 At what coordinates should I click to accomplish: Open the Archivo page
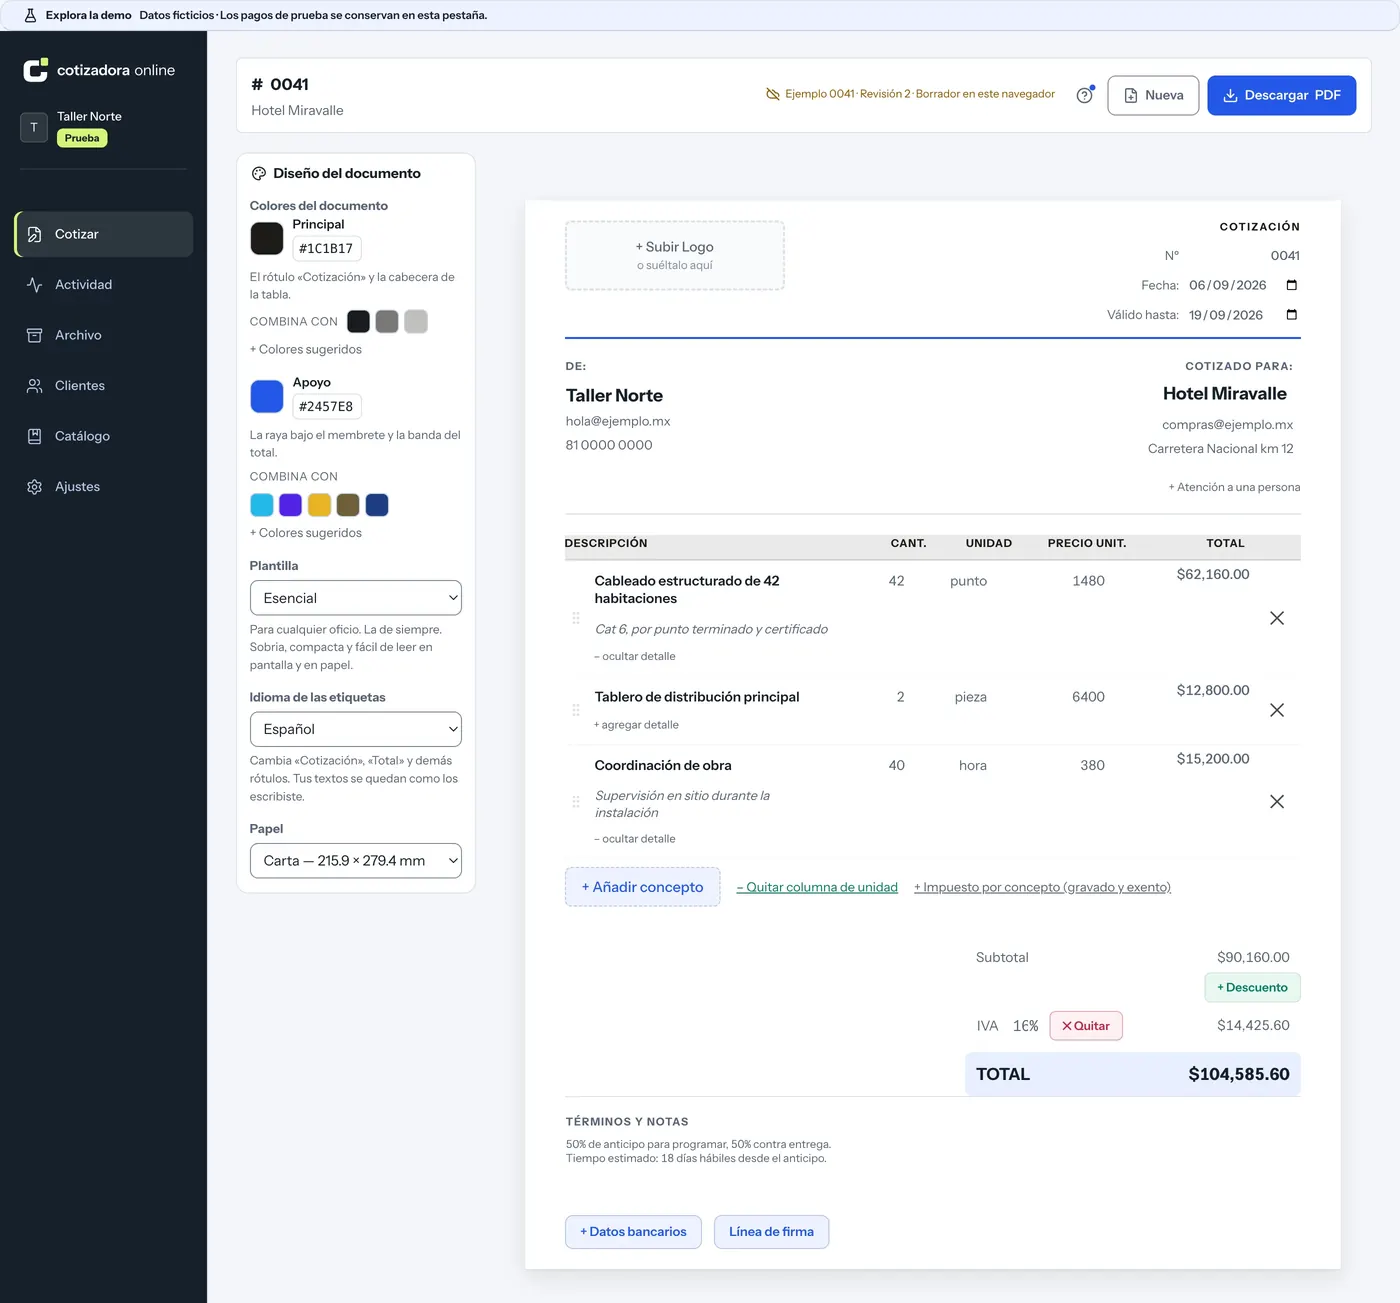tap(104, 335)
